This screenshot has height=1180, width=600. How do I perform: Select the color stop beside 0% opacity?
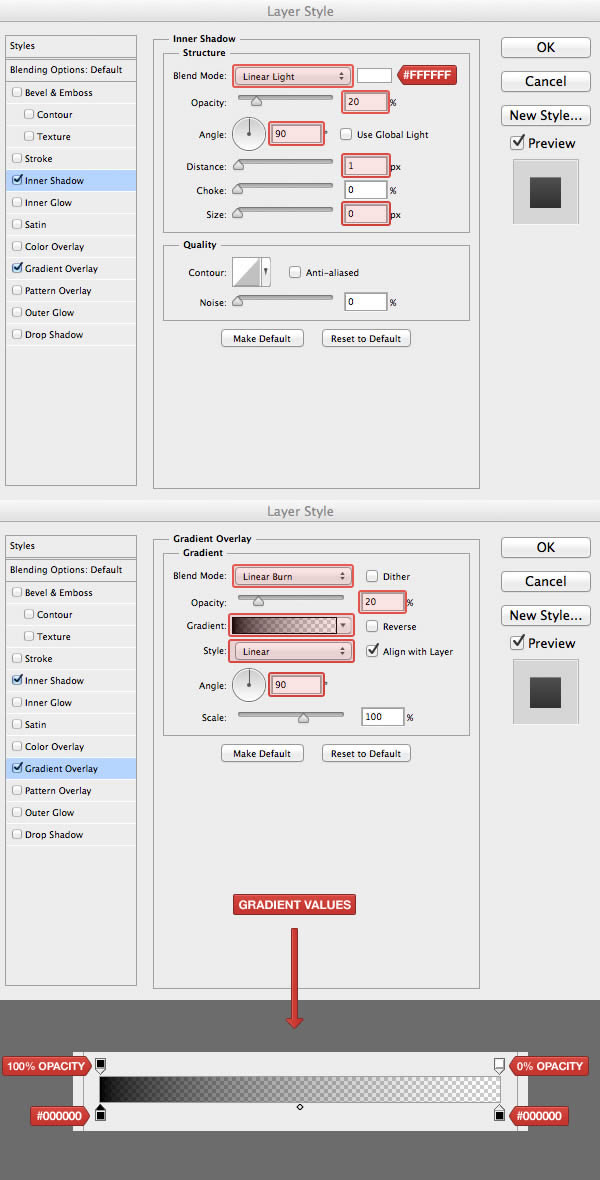pyautogui.click(x=499, y=1113)
